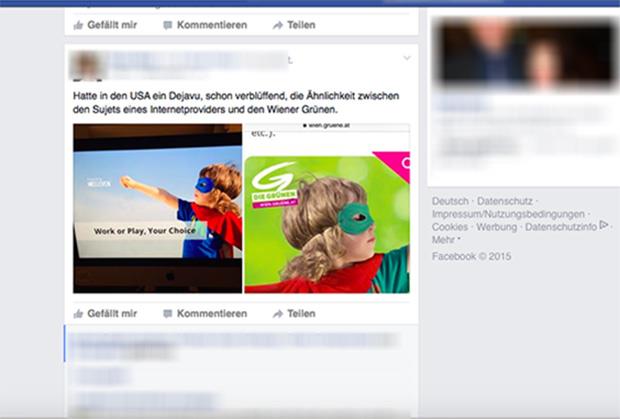Open the Datenschutzinfo footer link
620x419 pixels.
[560, 227]
